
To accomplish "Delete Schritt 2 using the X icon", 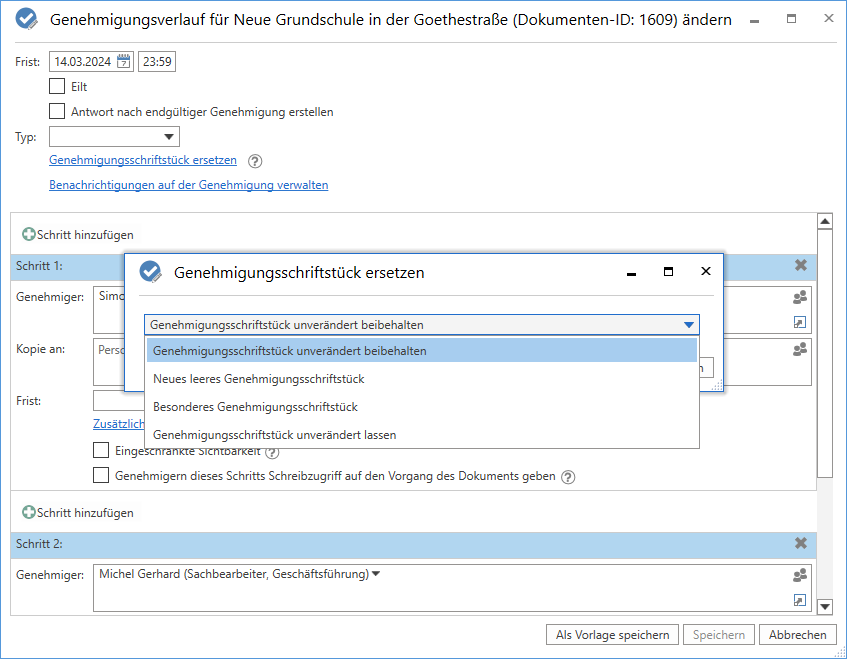I will pyautogui.click(x=800, y=543).
